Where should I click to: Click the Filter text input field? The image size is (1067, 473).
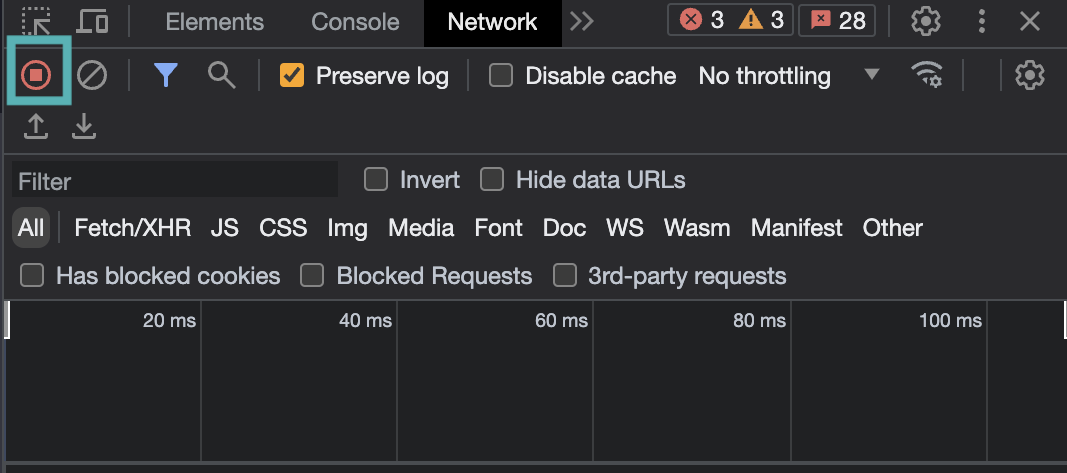(175, 181)
